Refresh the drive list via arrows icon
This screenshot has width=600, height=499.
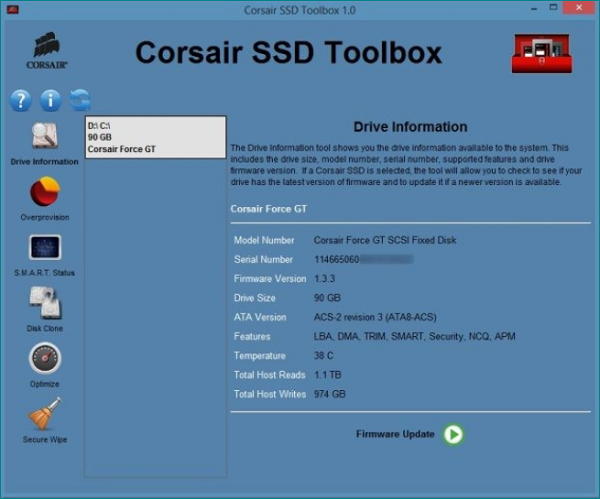point(80,100)
